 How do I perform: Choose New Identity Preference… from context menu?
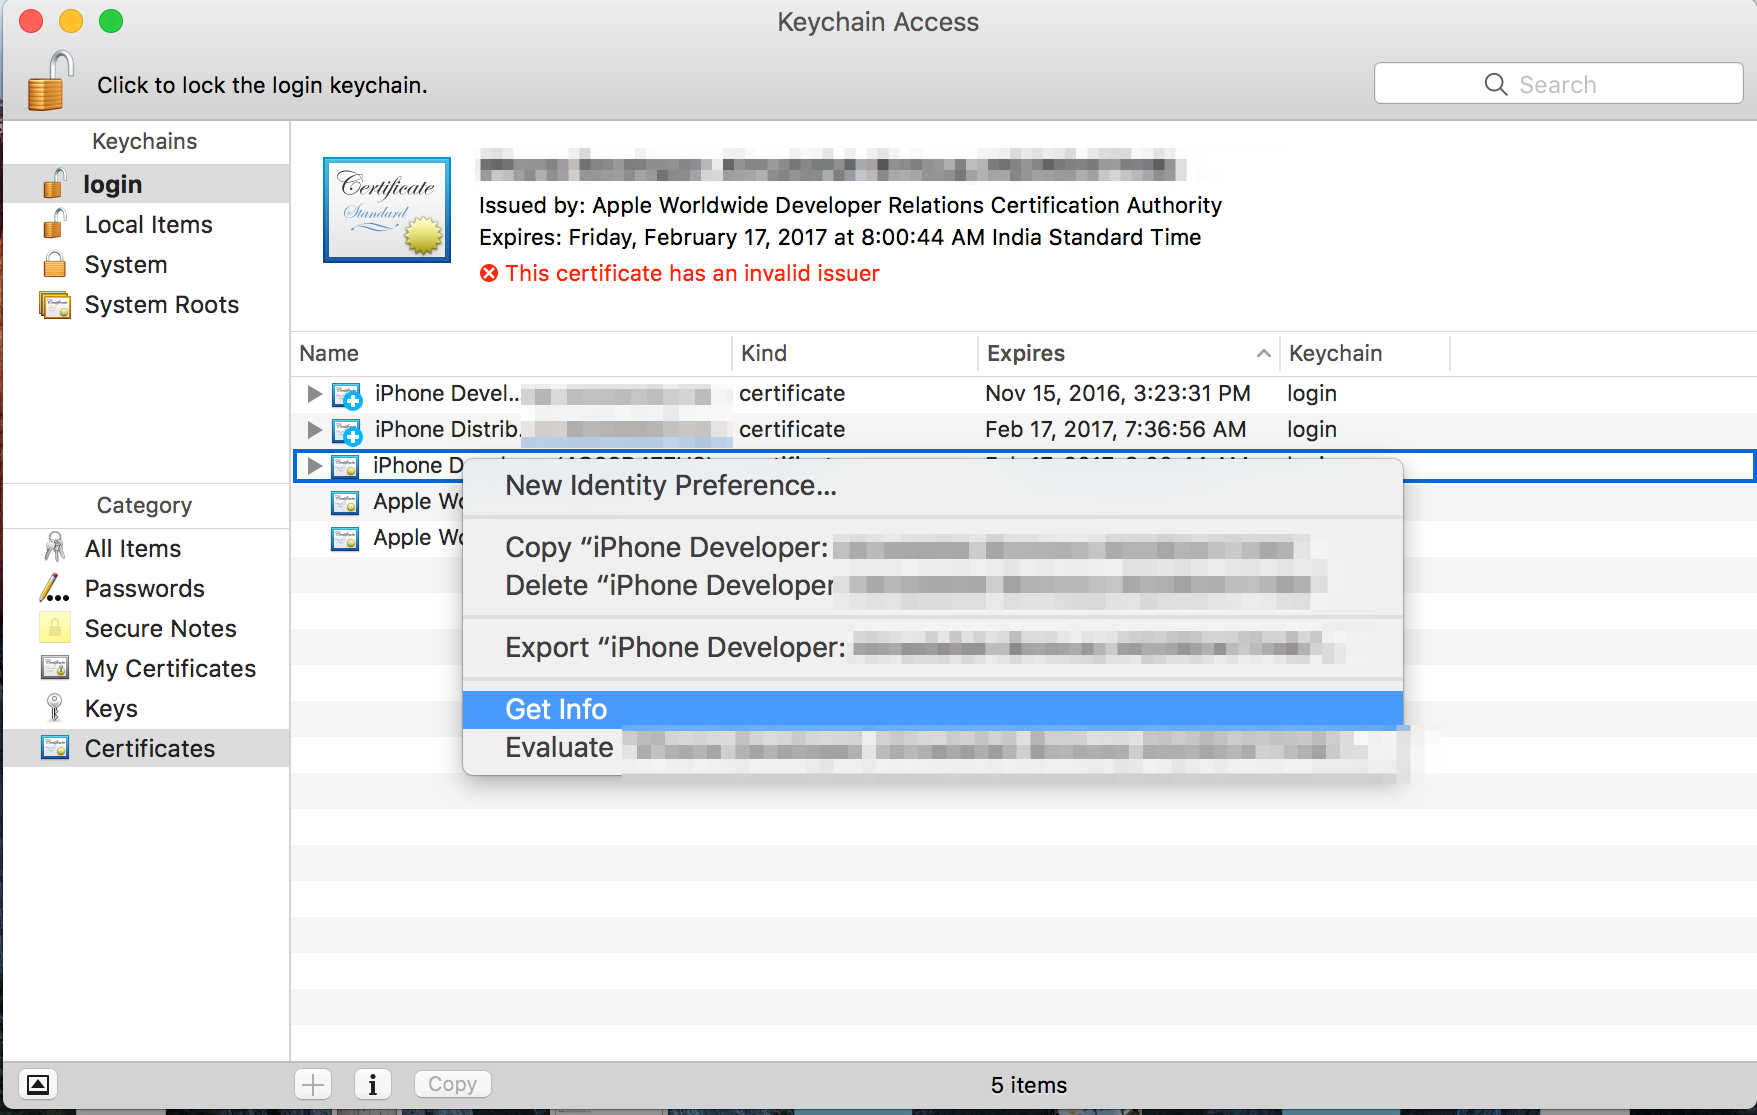(x=933, y=485)
